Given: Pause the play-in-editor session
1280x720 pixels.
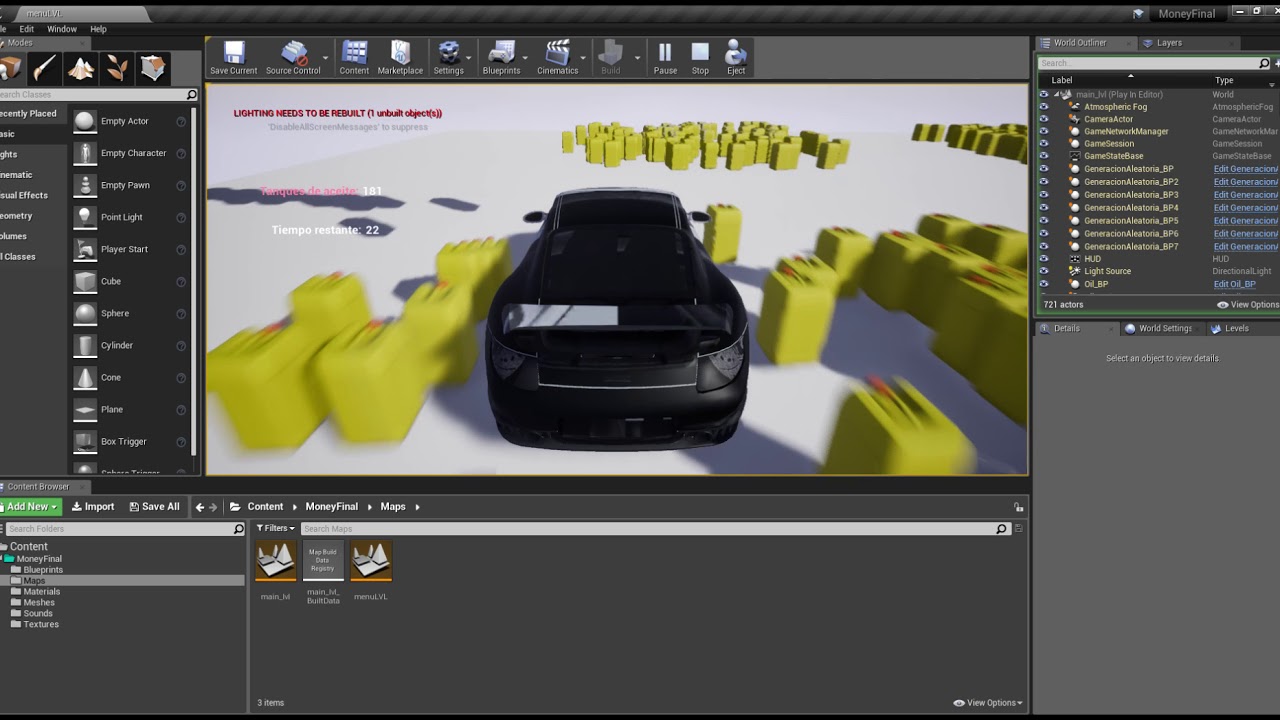Looking at the screenshot, I should pos(665,58).
